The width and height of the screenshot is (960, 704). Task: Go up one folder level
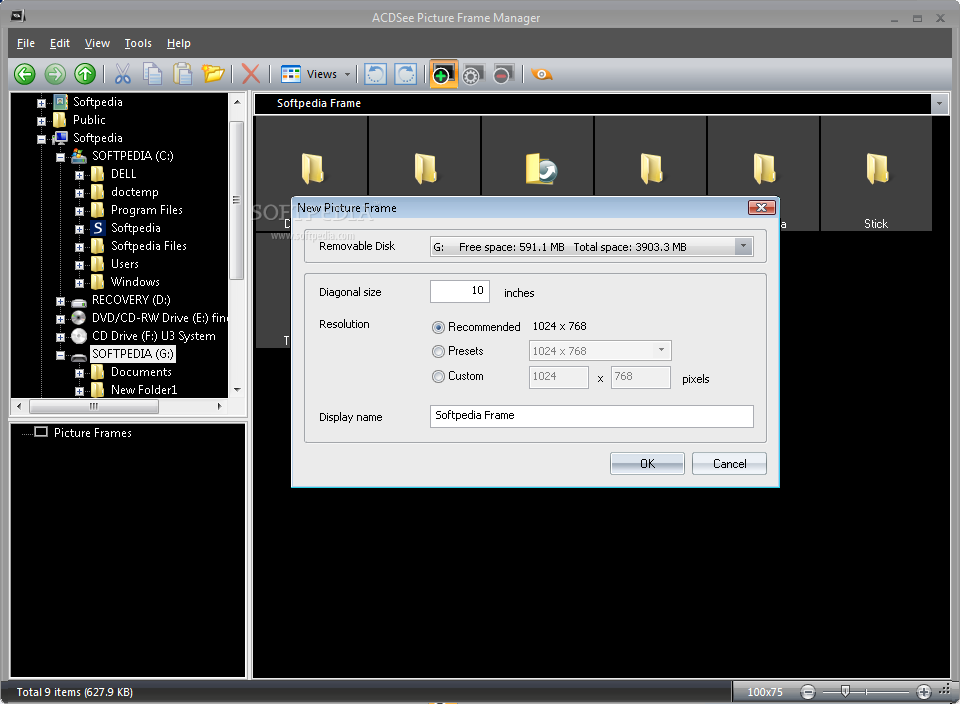[x=85, y=75]
